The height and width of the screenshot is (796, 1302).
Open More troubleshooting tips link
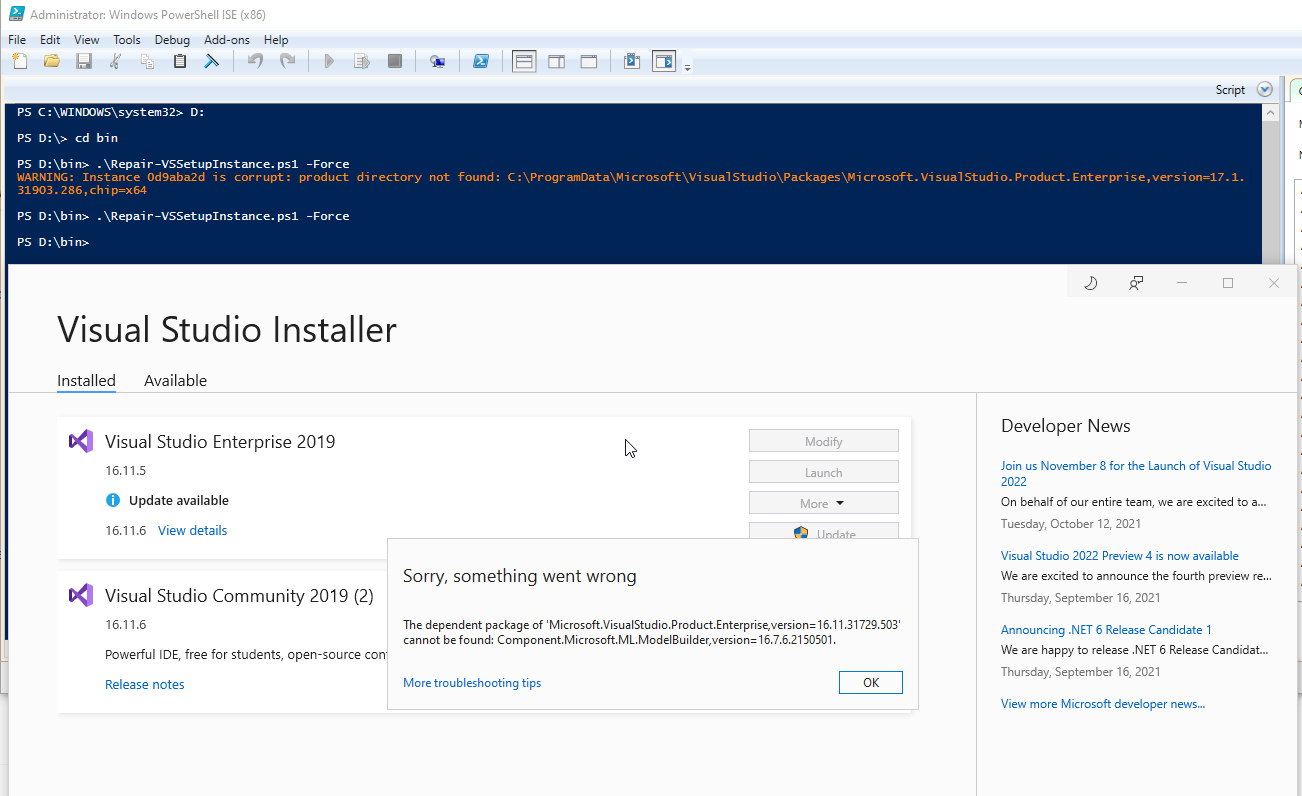point(472,683)
